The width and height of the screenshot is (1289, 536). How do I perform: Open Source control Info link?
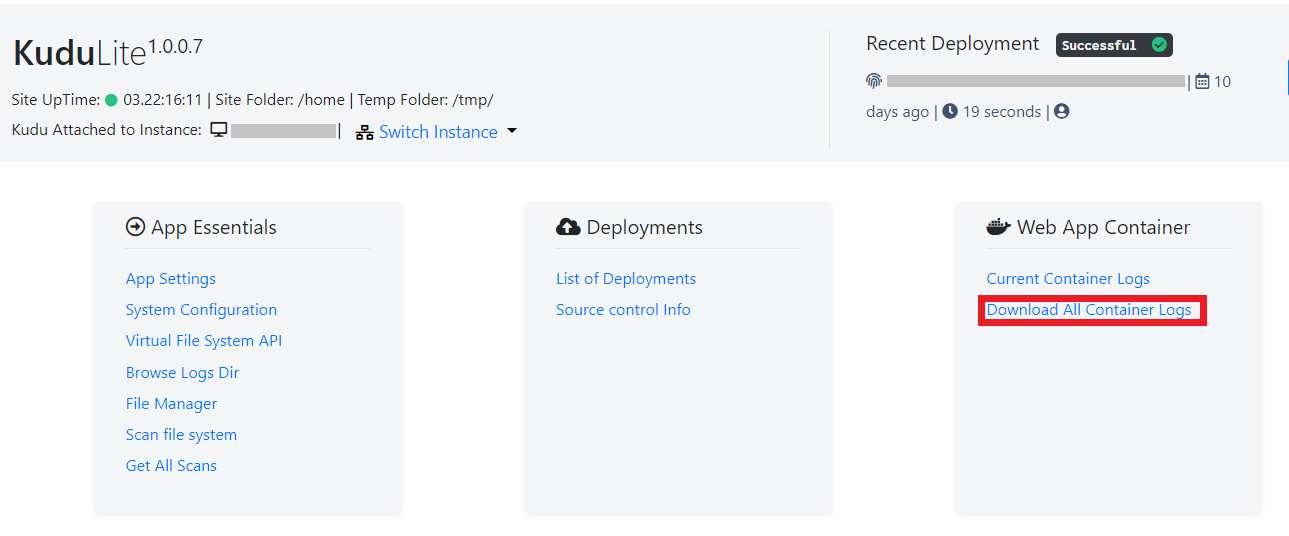(x=623, y=310)
